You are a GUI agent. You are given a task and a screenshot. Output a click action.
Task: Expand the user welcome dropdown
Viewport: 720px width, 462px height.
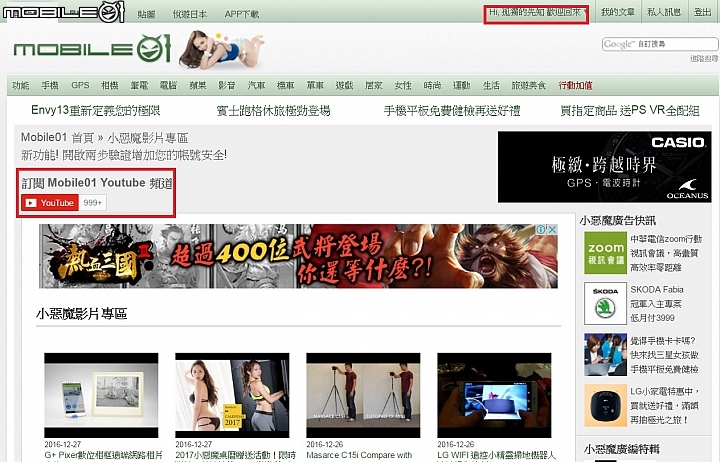tap(536, 13)
